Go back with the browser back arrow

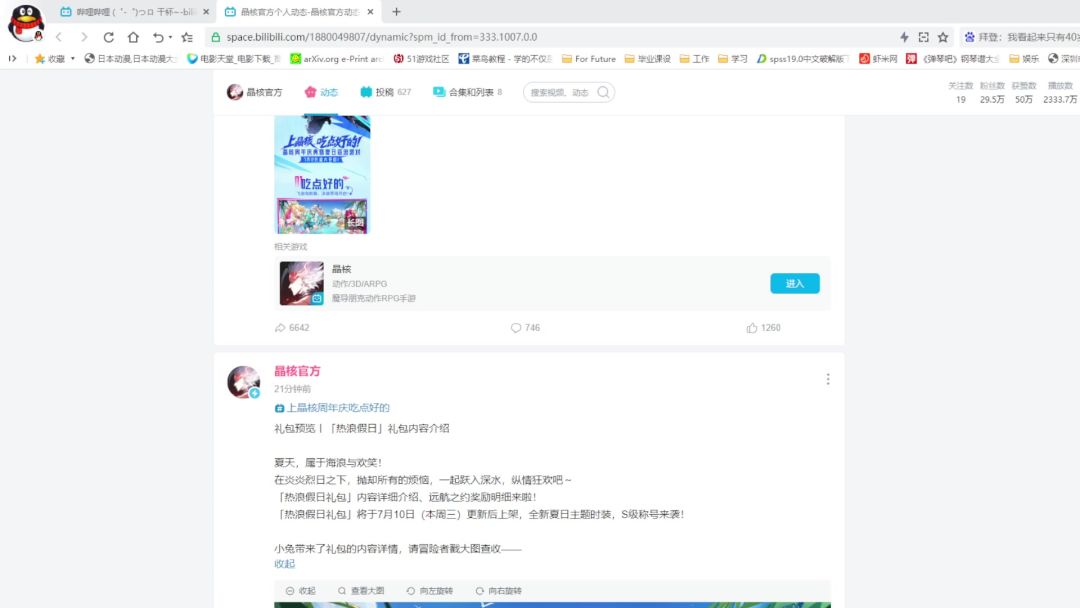(x=59, y=37)
